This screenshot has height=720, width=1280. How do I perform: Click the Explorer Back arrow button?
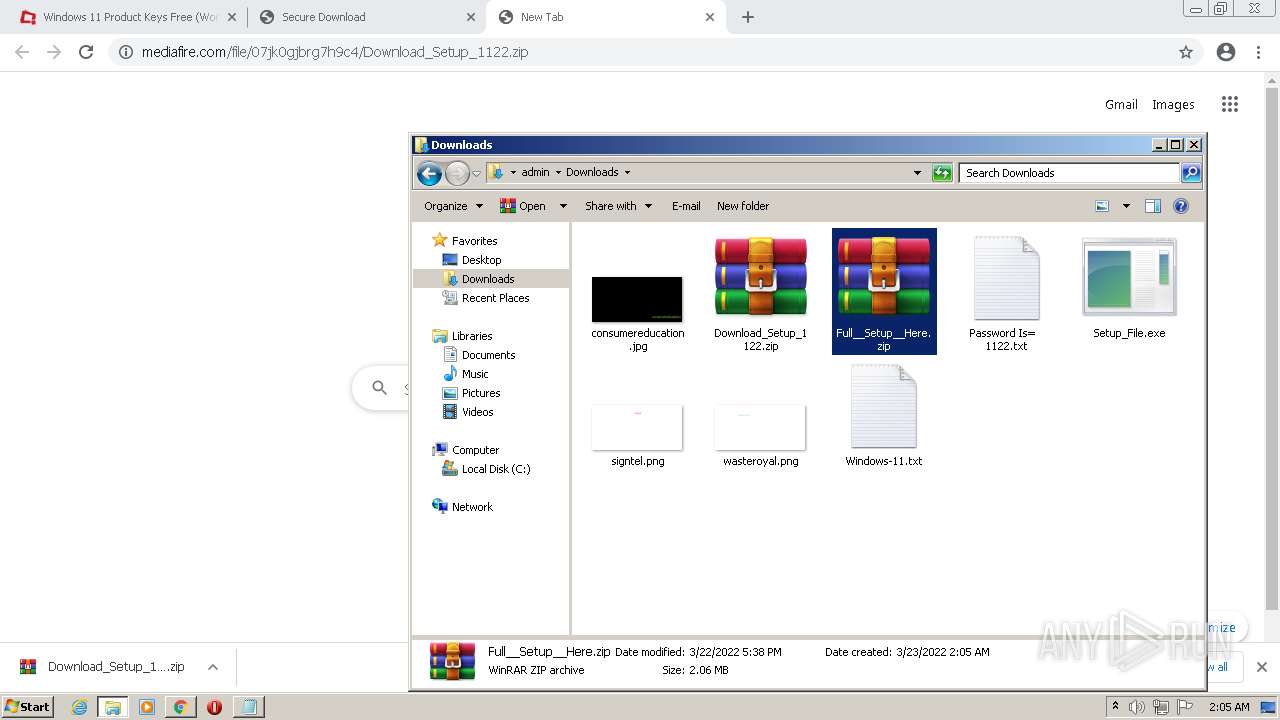pyautogui.click(x=429, y=173)
